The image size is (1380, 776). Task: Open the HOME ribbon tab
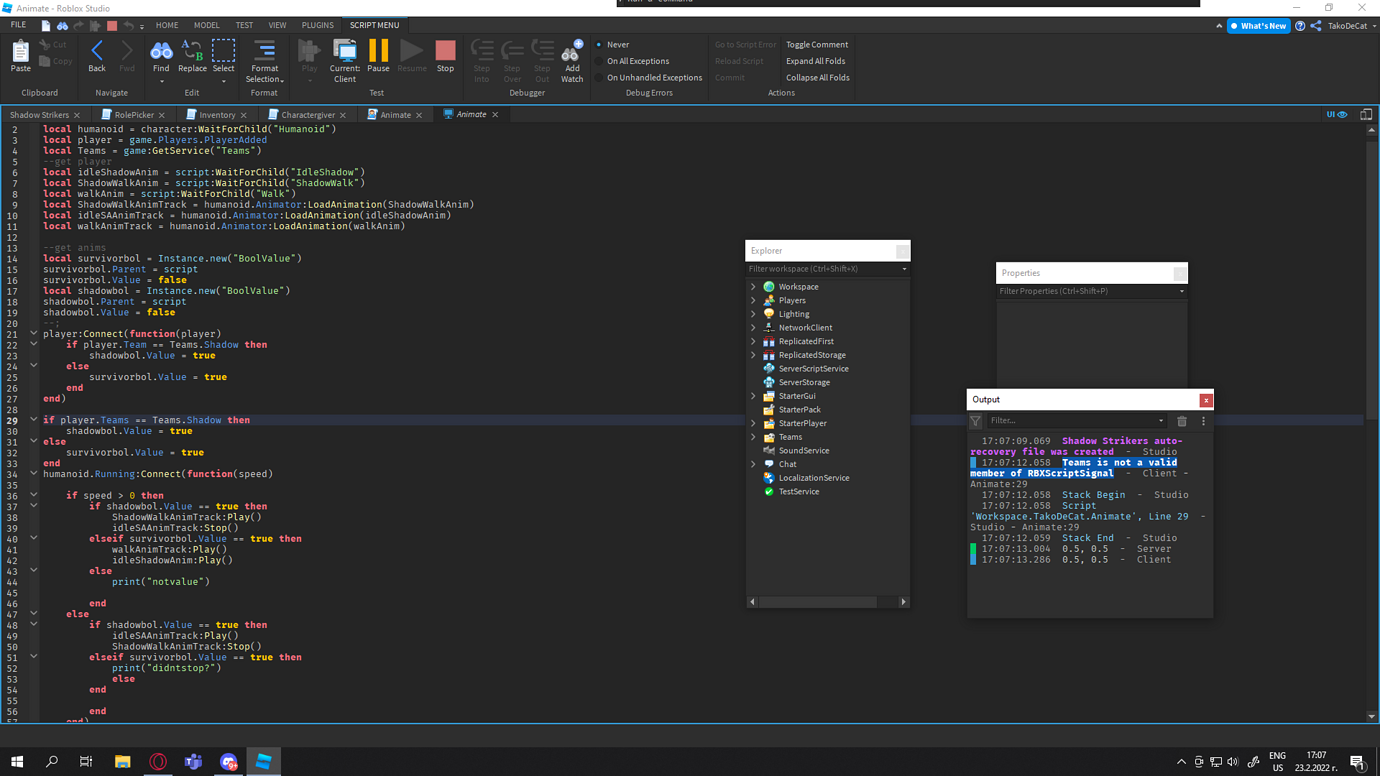(x=167, y=25)
